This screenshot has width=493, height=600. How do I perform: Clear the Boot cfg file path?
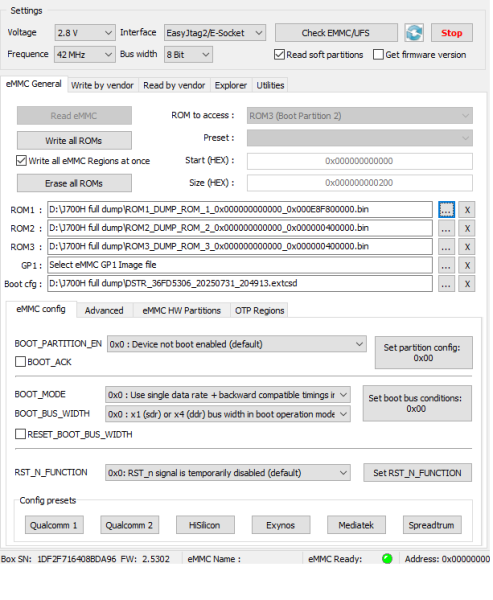[x=467, y=284]
